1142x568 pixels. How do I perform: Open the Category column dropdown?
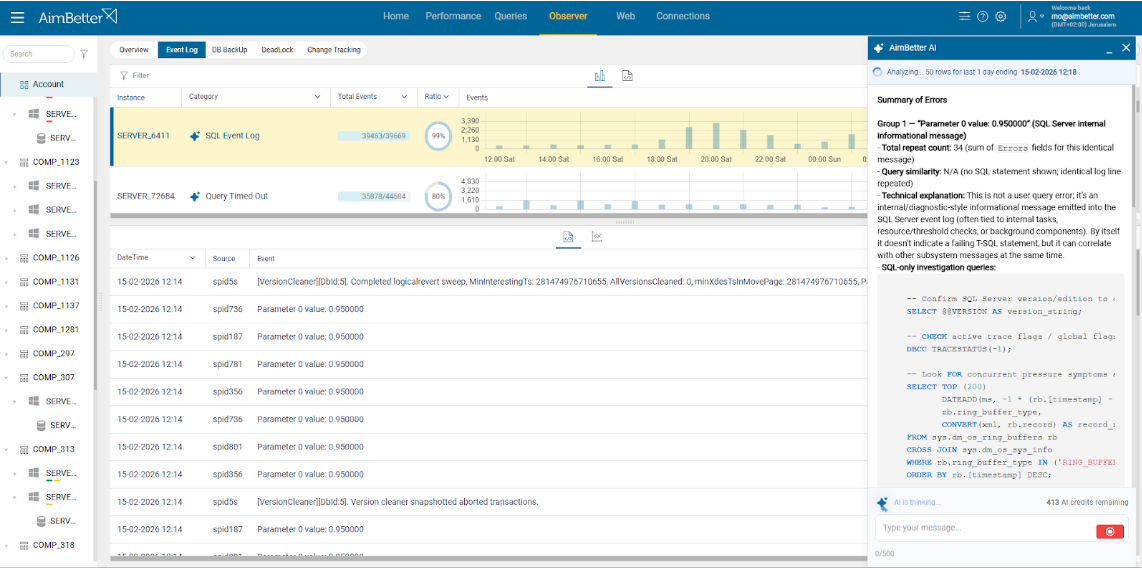[x=318, y=97]
